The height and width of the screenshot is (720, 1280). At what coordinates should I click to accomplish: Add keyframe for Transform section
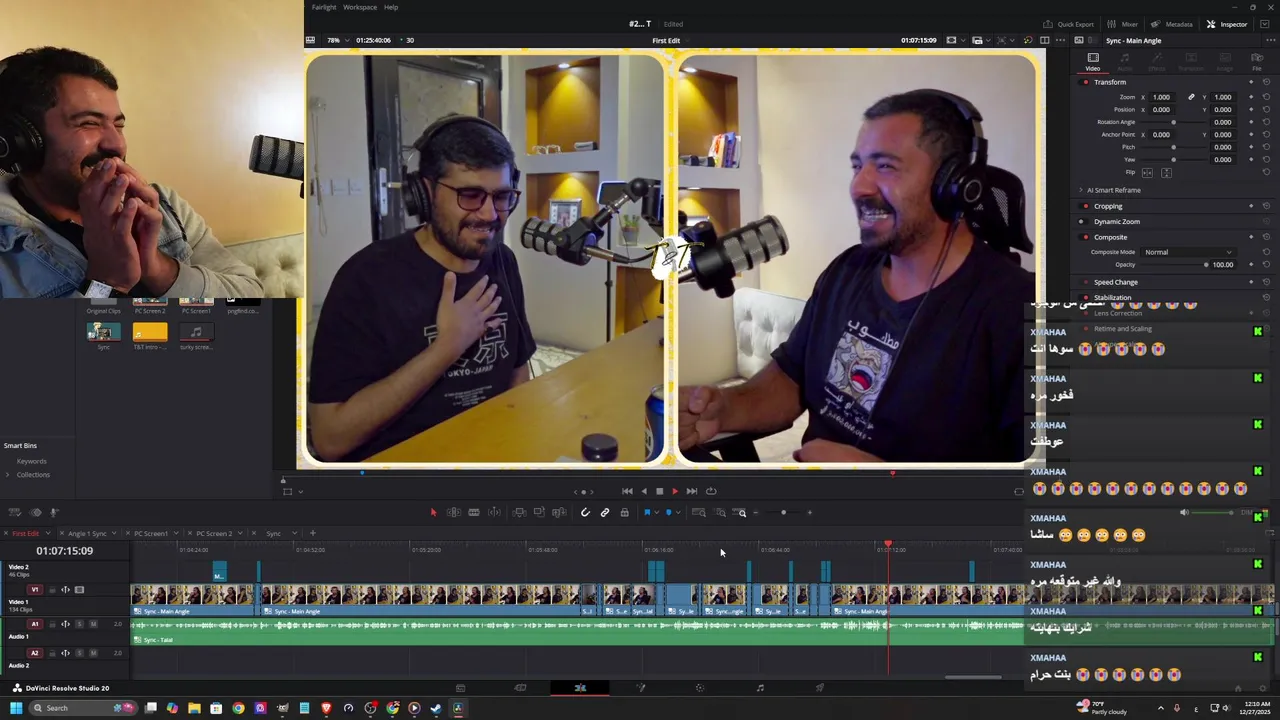click(x=1251, y=82)
